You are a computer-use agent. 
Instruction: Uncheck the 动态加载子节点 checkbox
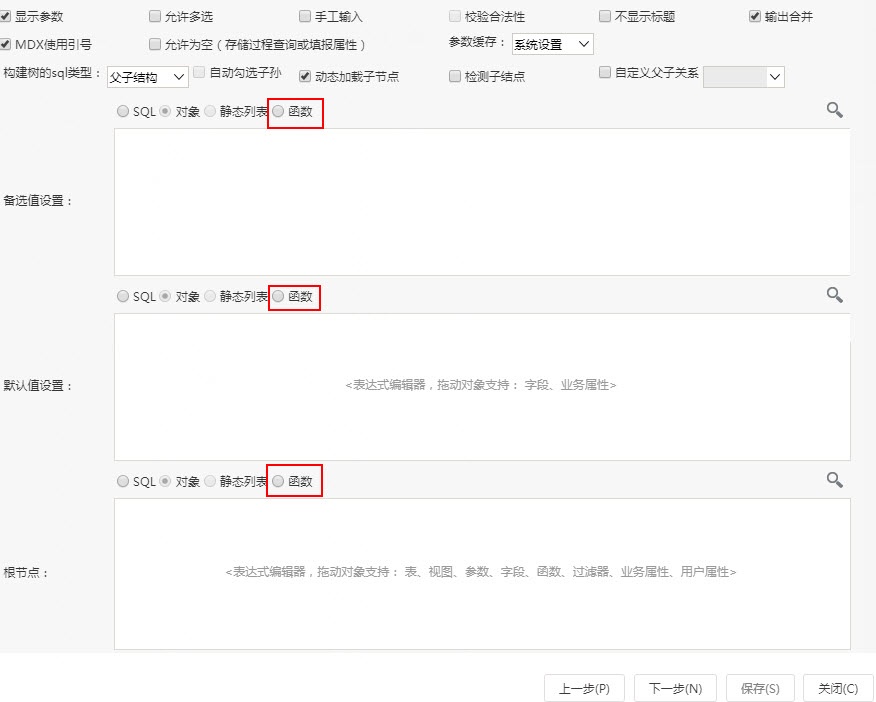[x=304, y=76]
